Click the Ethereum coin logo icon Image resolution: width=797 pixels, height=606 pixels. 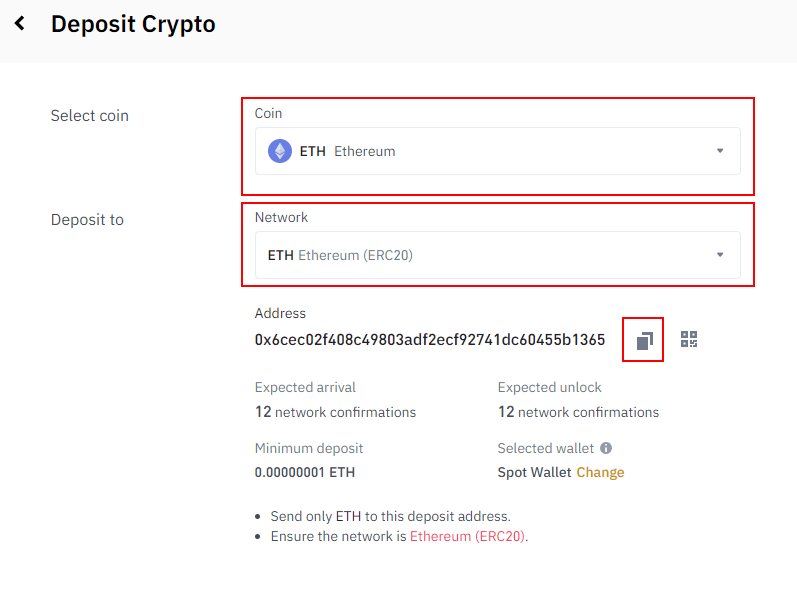(x=280, y=151)
